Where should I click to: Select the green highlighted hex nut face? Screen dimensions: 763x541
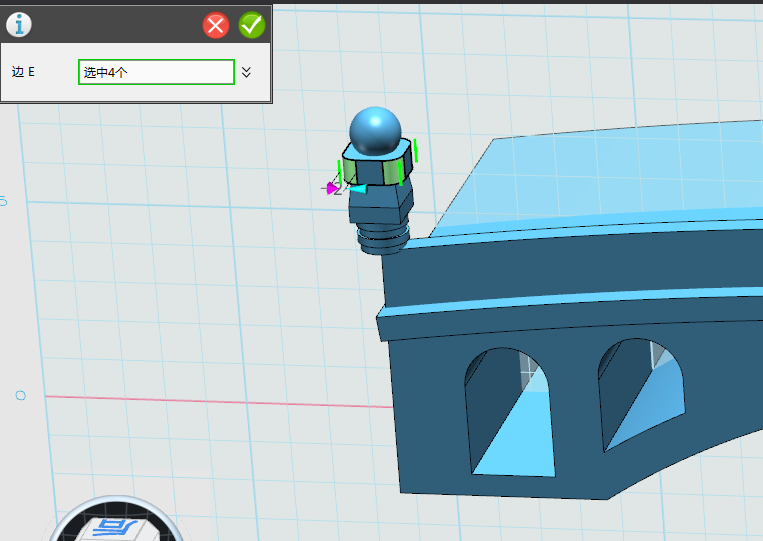390,171
